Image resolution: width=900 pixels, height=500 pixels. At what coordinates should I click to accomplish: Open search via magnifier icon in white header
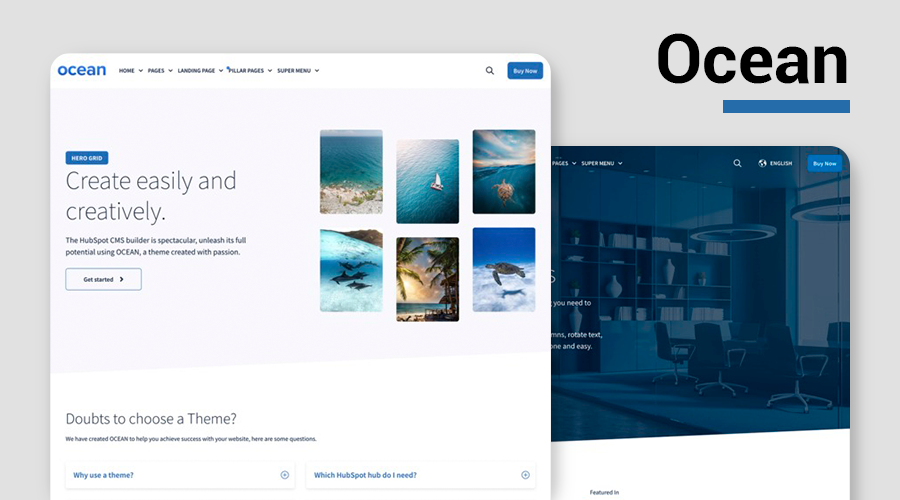coord(490,71)
